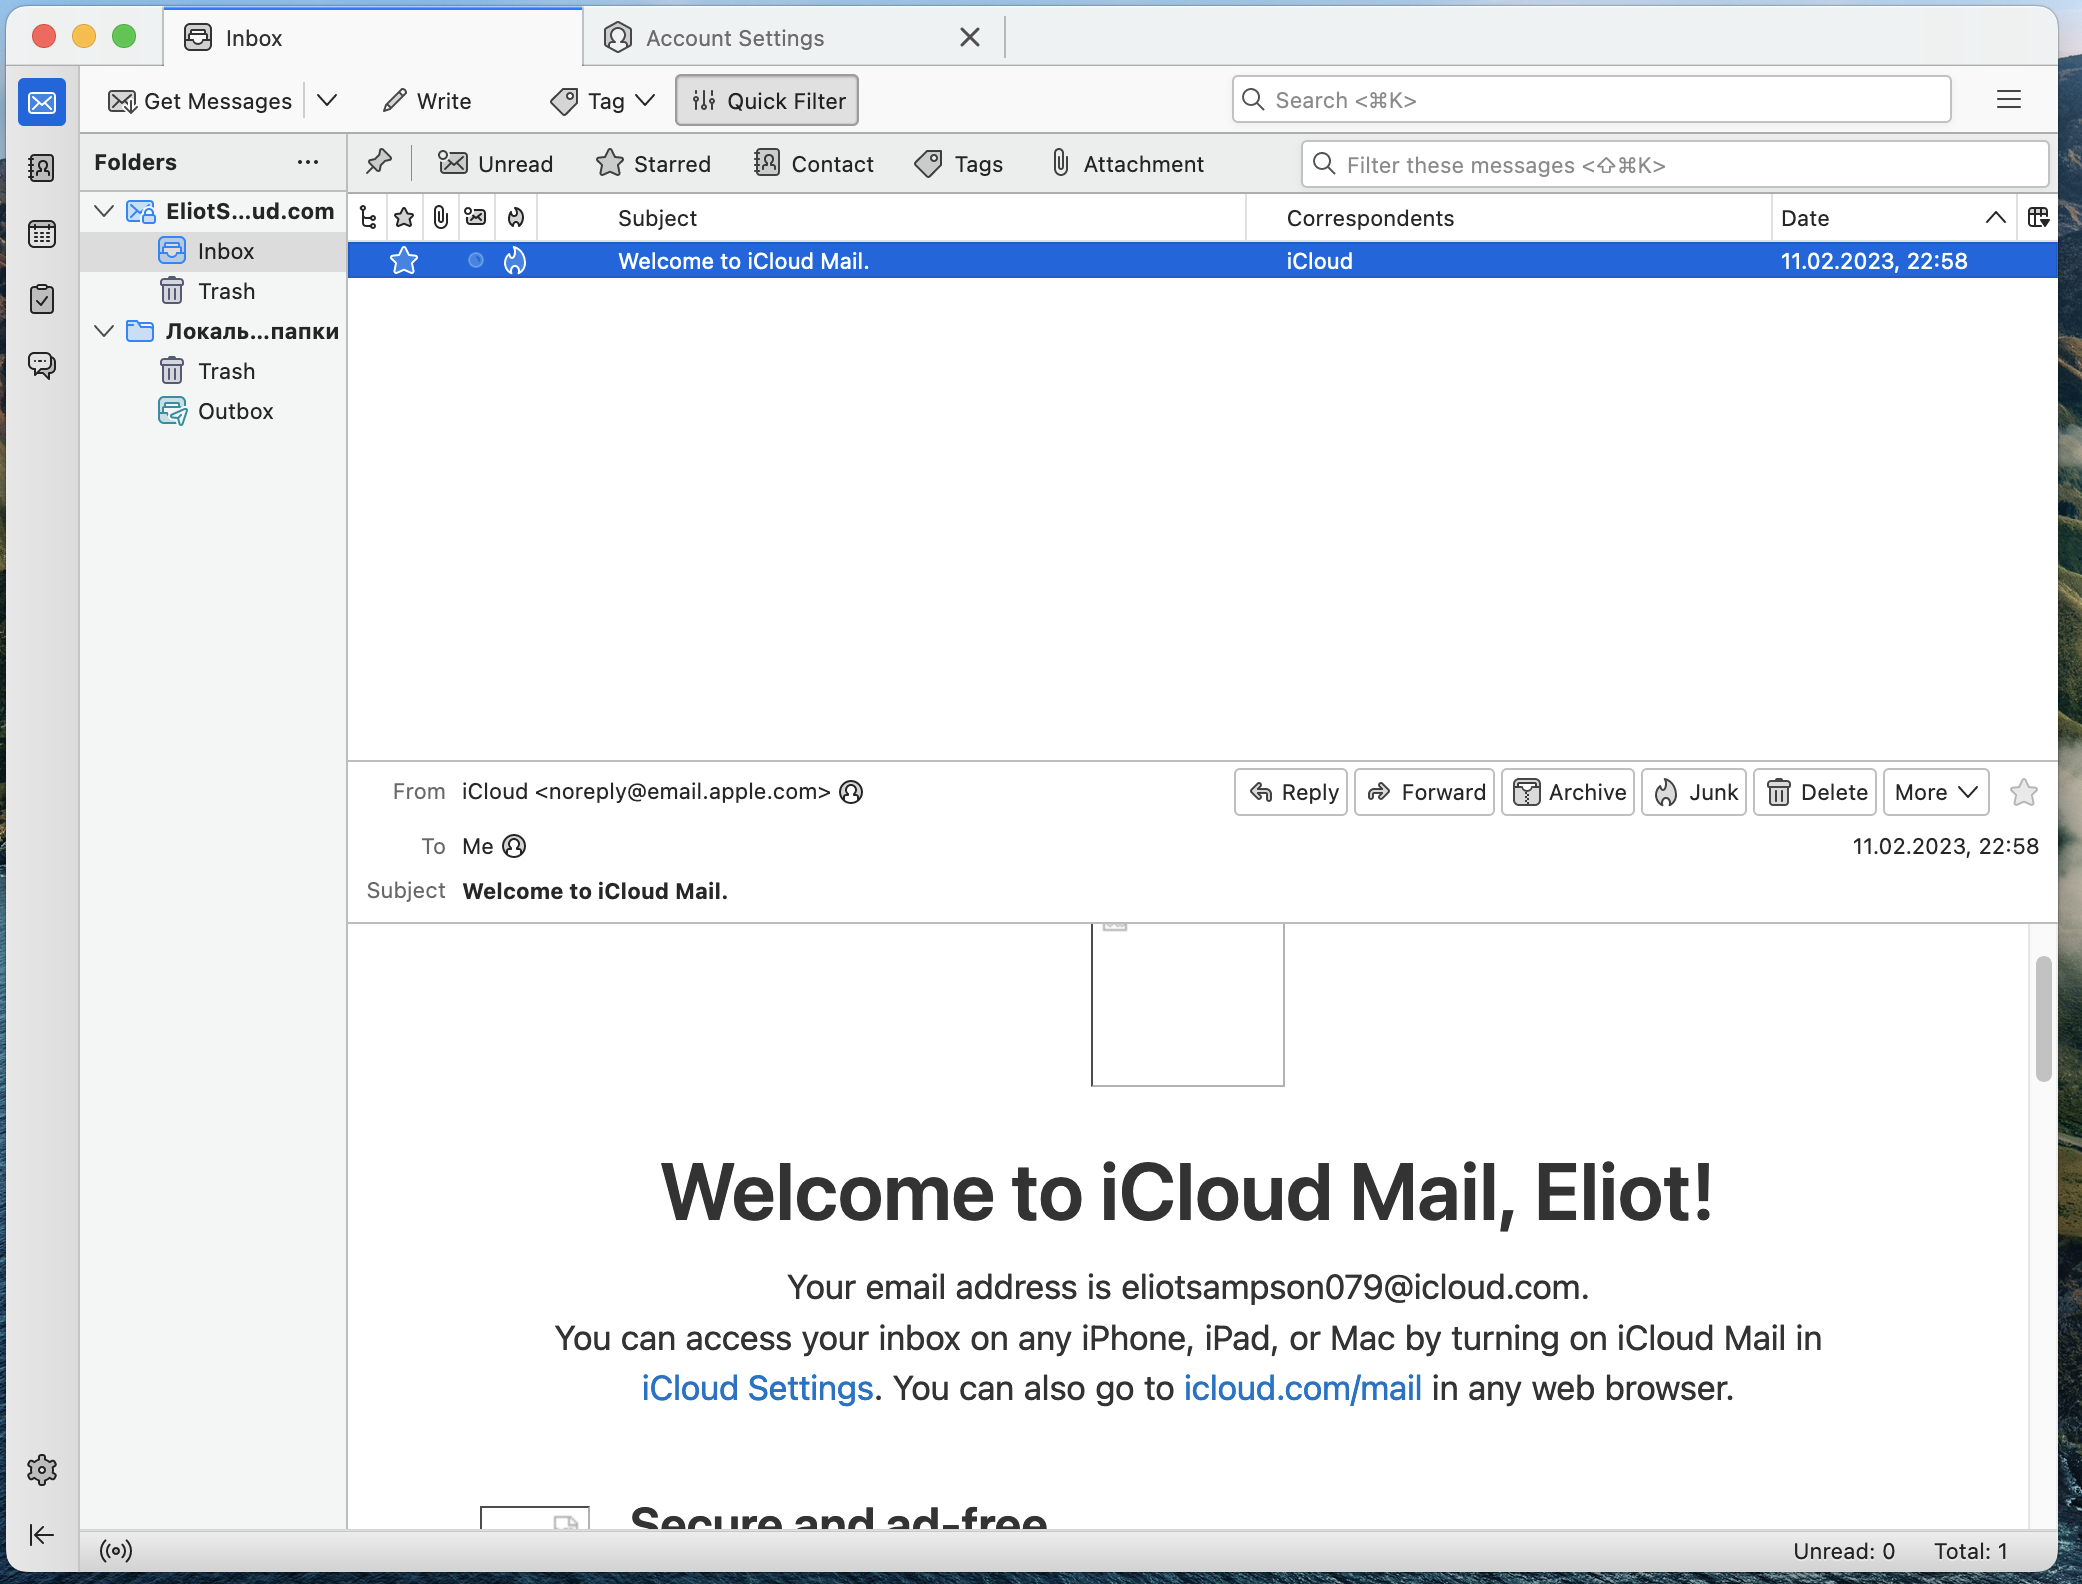Open the Chat space icon
2082x1584 pixels.
pos(42,365)
